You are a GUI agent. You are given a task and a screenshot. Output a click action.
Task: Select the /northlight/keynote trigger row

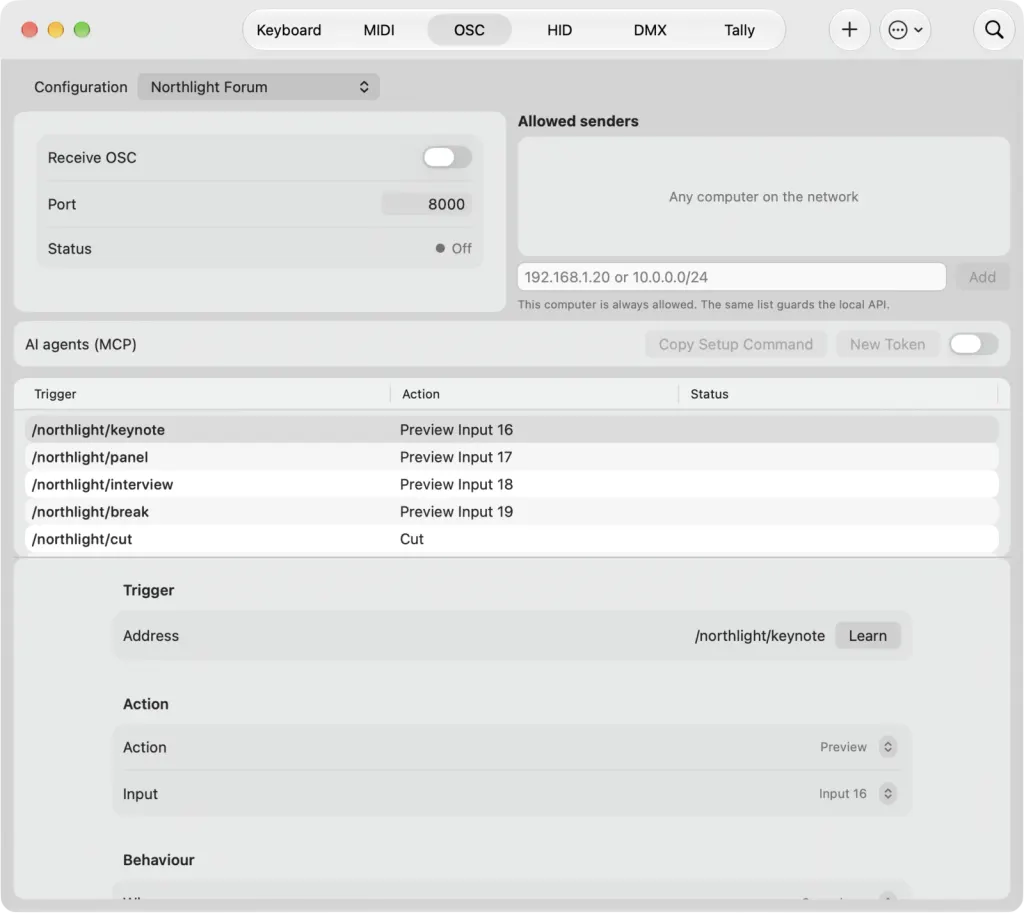point(512,430)
